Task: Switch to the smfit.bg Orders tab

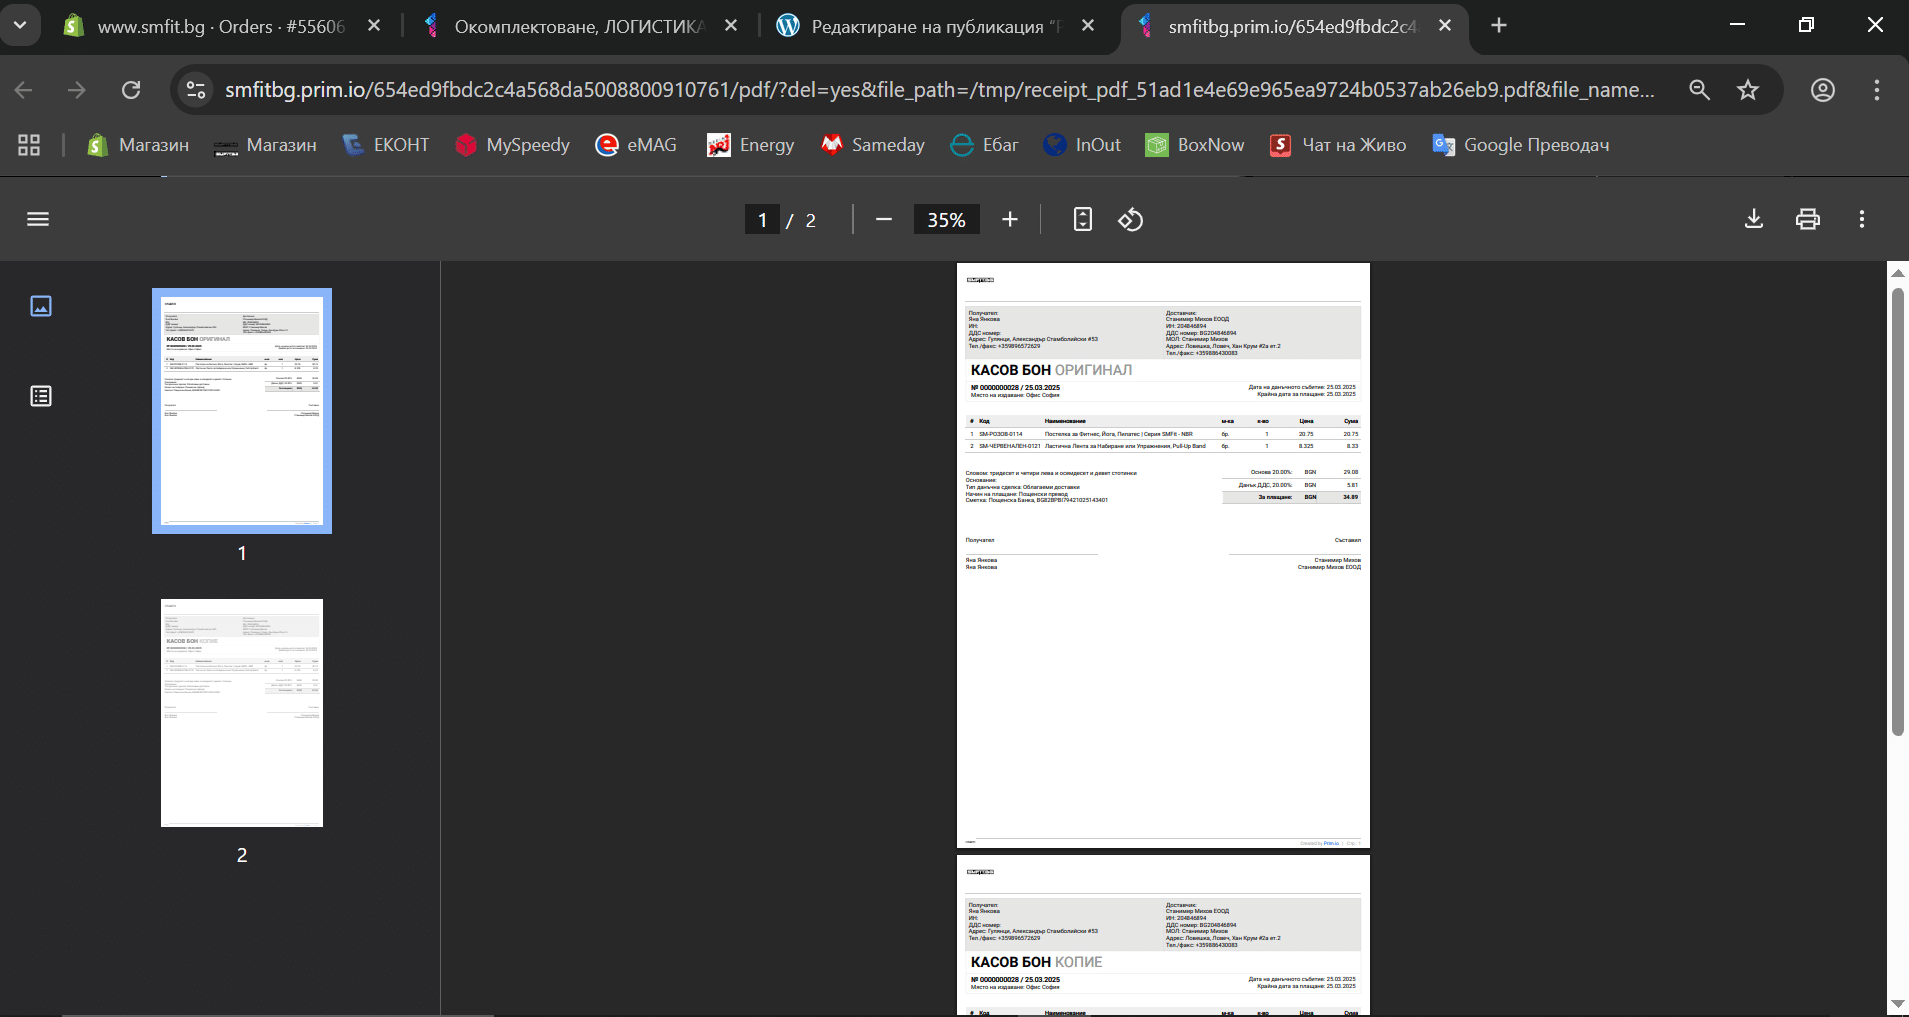Action: (x=220, y=26)
